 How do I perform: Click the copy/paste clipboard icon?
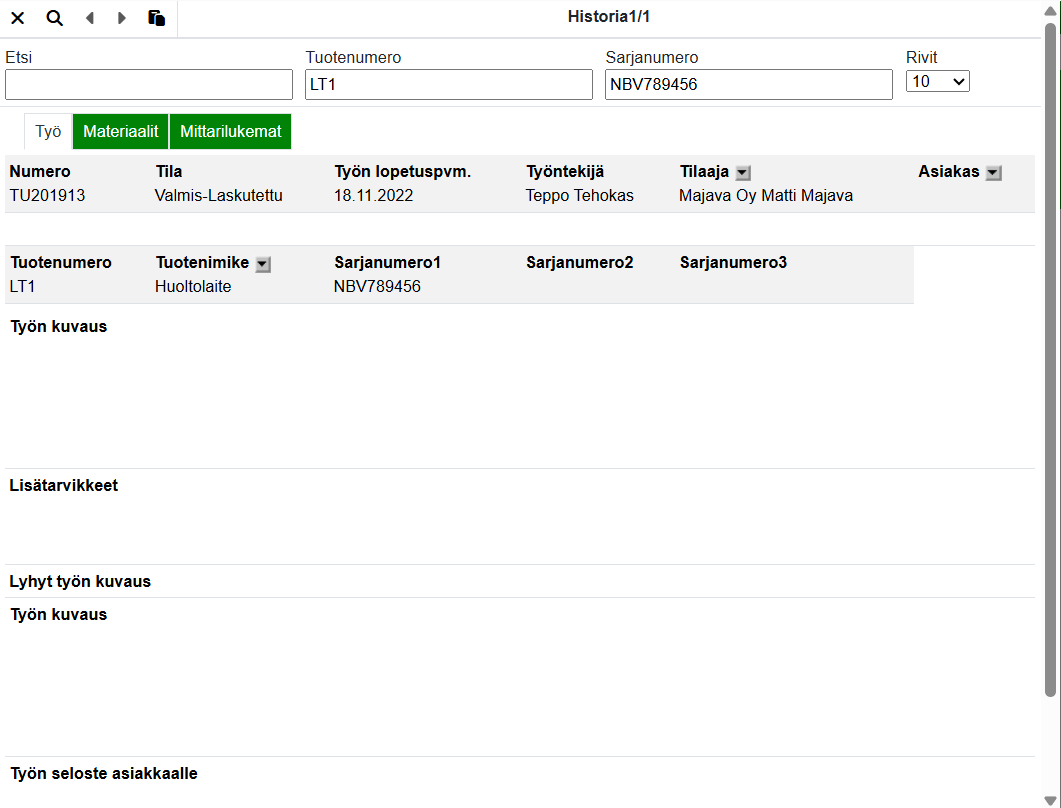156,18
